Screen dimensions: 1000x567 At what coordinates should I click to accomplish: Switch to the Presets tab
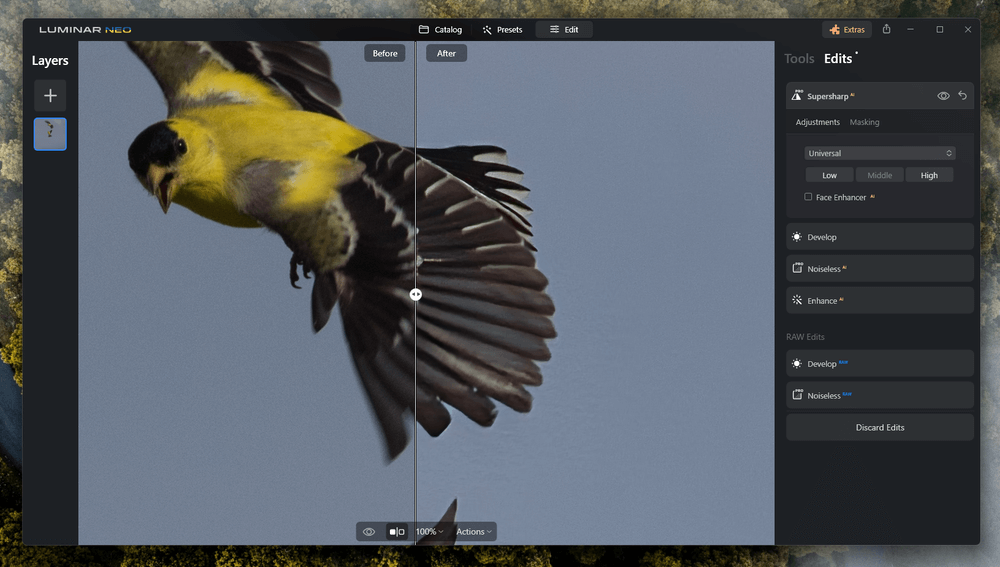(x=502, y=29)
